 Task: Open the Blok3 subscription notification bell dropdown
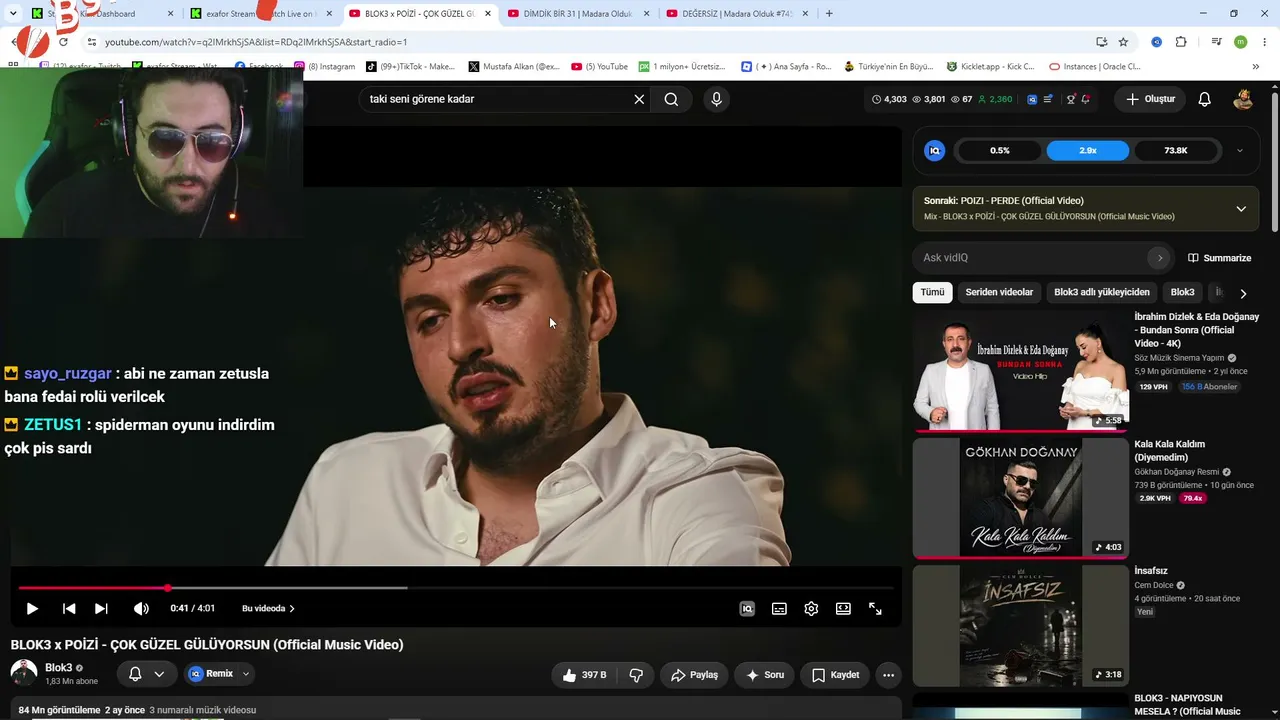[147, 674]
